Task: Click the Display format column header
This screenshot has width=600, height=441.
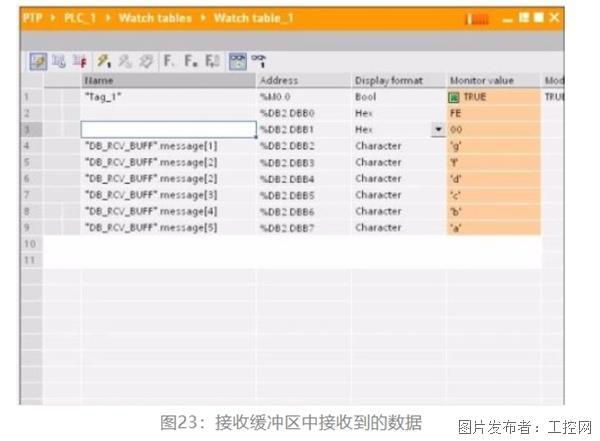Action: coord(388,80)
